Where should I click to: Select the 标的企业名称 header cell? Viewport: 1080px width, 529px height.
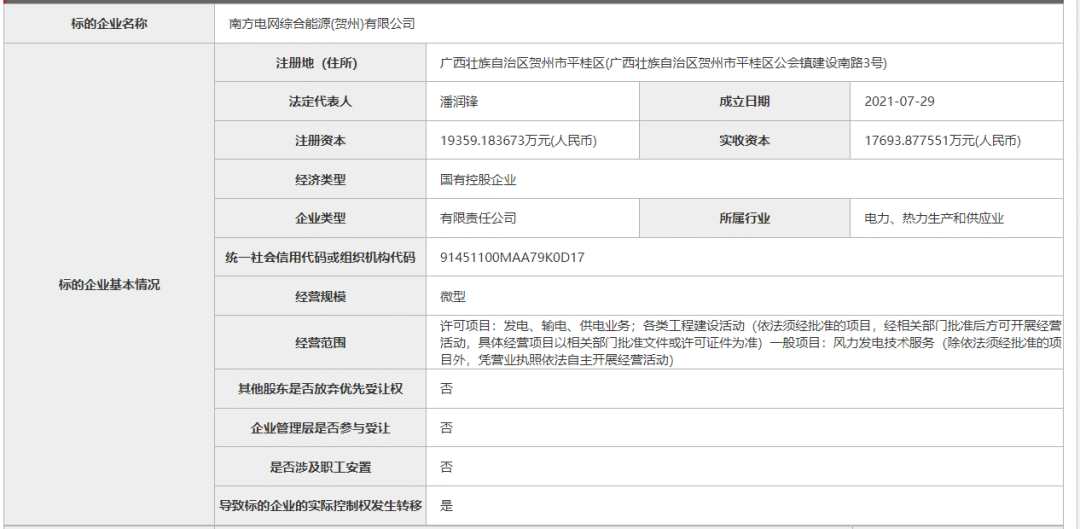[x=109, y=23]
